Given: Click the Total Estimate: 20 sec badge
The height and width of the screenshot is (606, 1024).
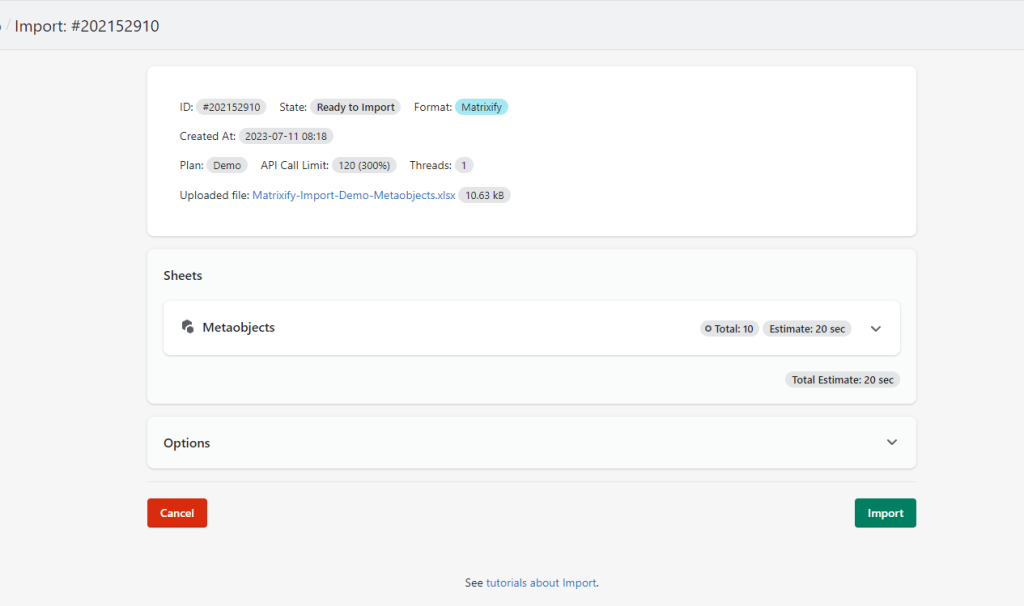Looking at the screenshot, I should pos(842,379).
